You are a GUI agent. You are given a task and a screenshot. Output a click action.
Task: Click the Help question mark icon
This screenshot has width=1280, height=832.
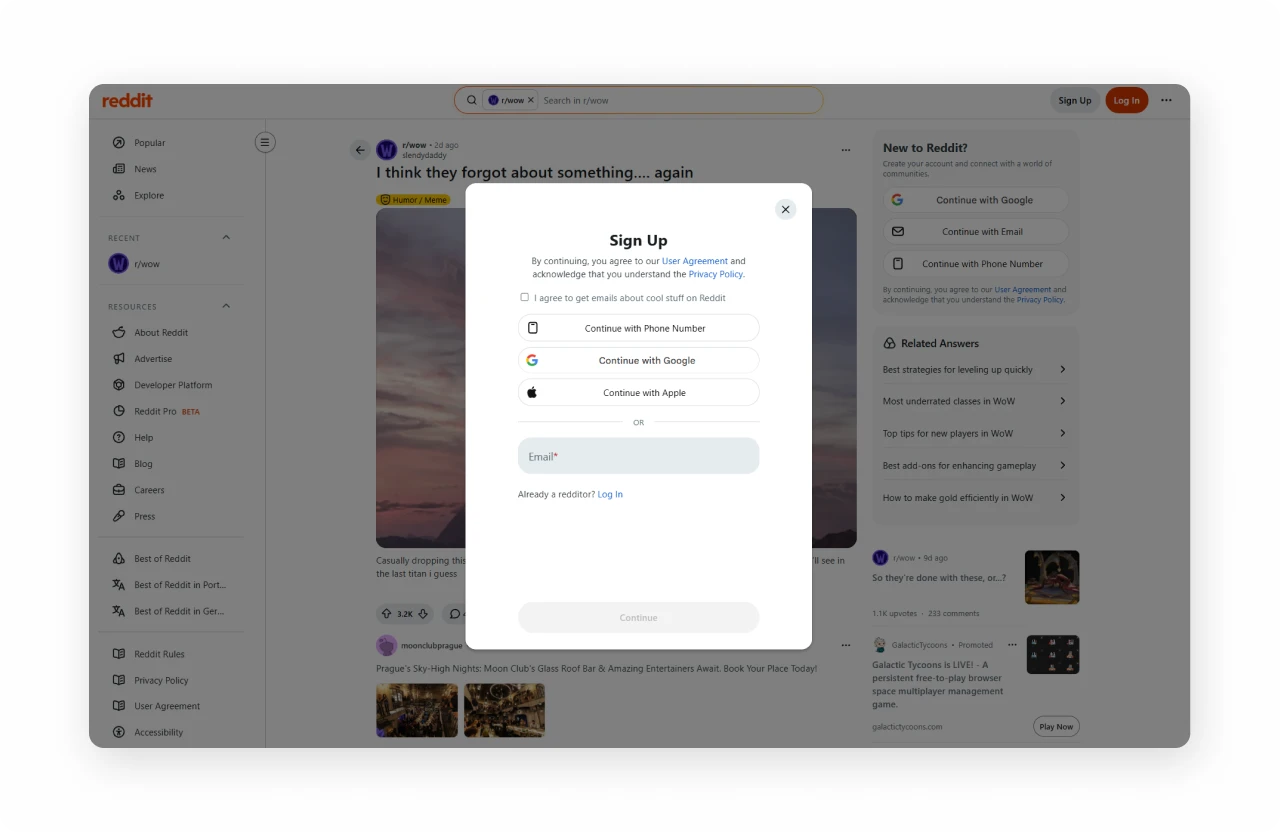pyautogui.click(x=119, y=437)
